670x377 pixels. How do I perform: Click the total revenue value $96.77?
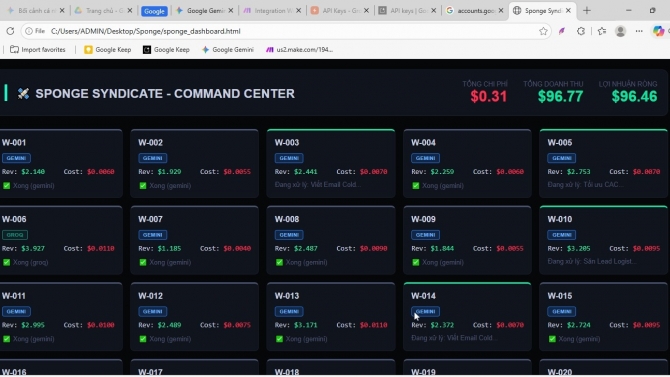[x=560, y=96]
